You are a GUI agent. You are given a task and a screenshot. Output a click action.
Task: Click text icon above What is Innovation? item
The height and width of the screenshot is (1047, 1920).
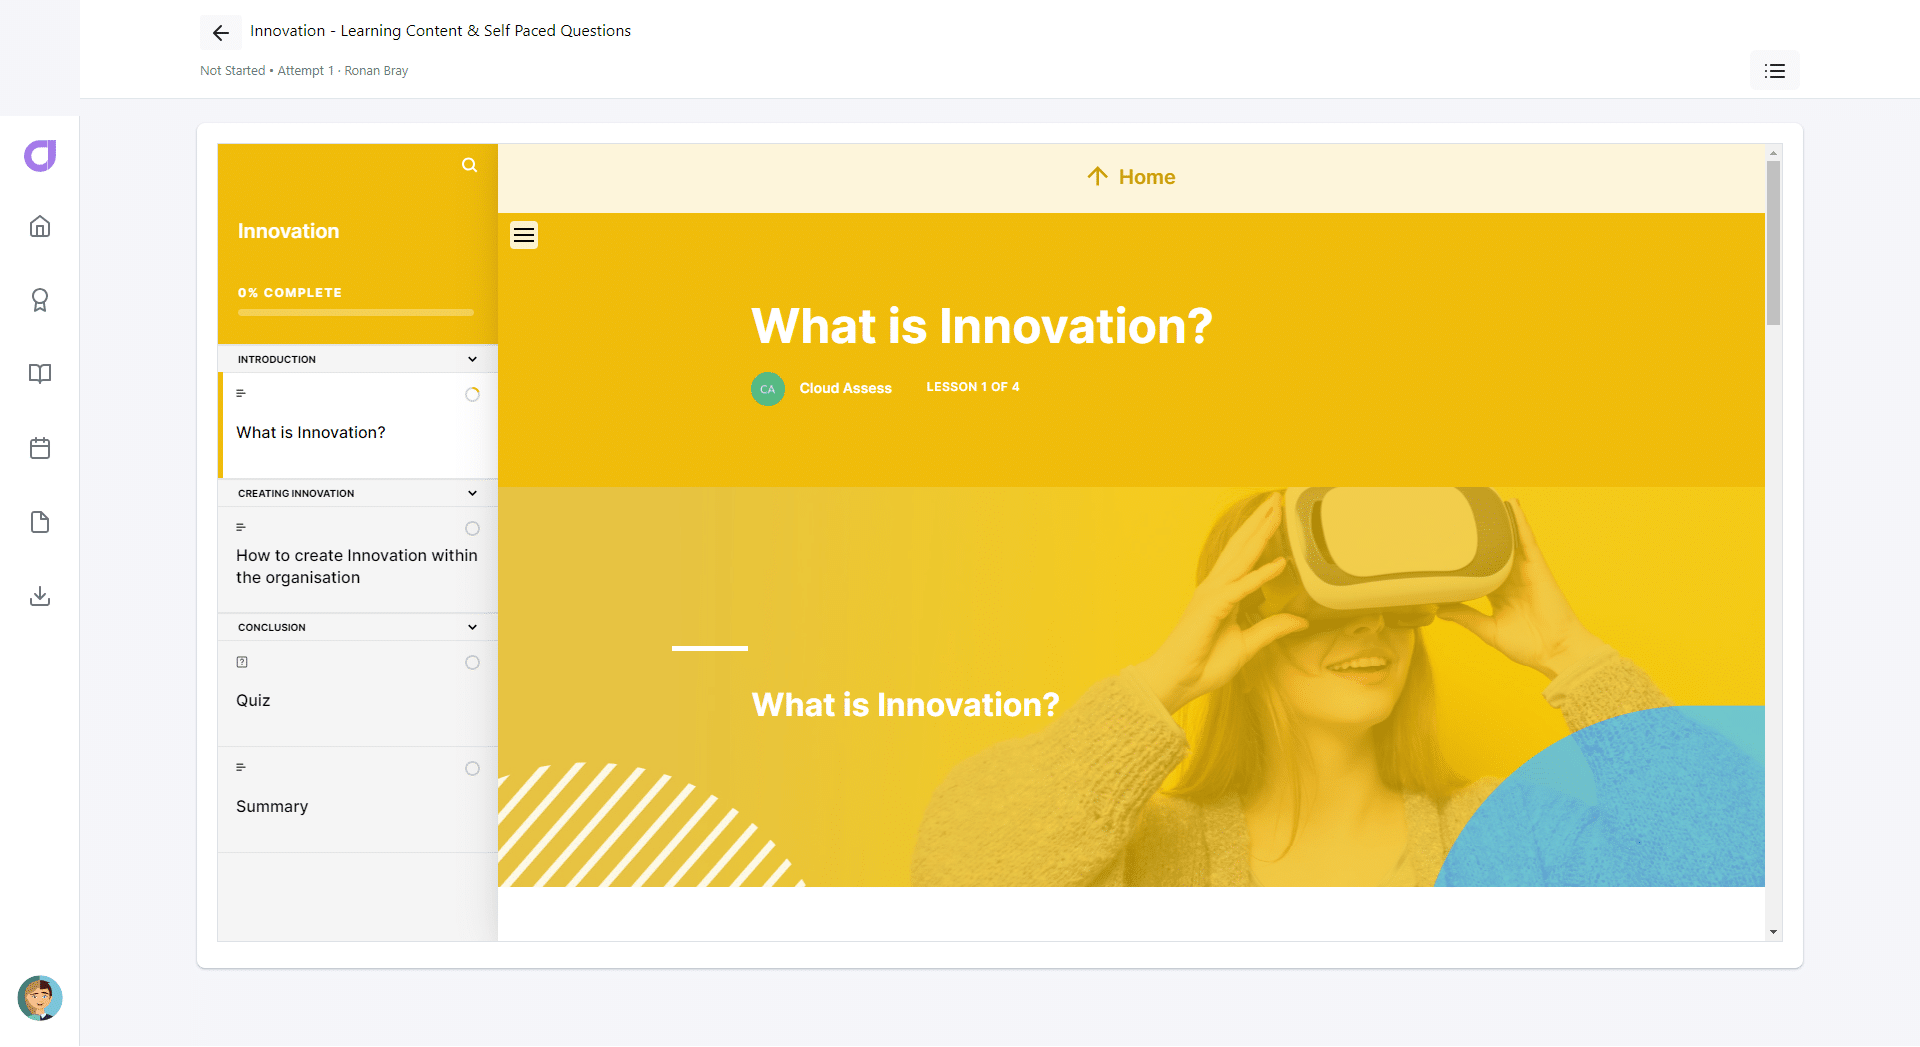click(x=241, y=393)
